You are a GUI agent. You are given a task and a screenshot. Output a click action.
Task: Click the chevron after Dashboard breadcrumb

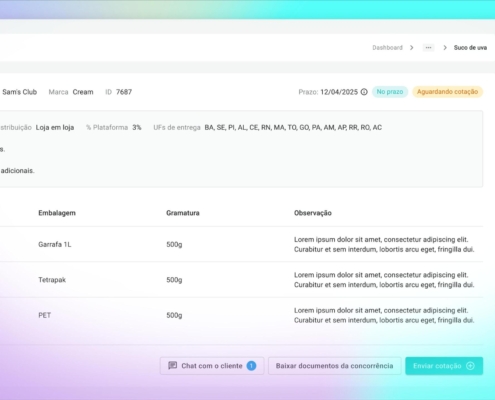coord(412,48)
